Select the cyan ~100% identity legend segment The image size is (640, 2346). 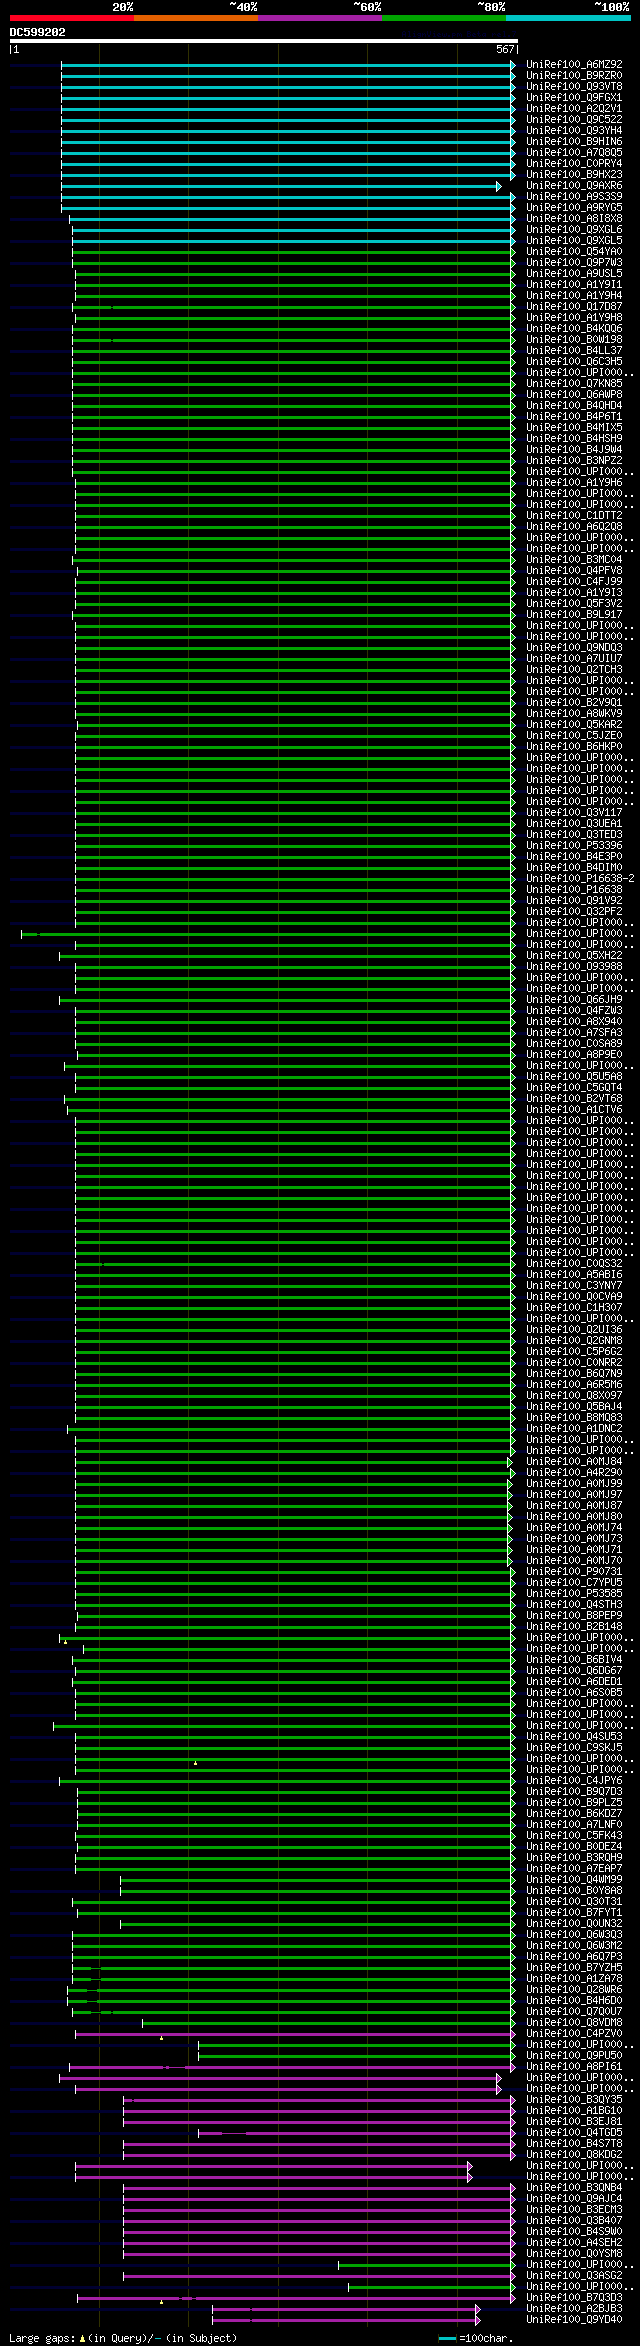pyautogui.click(x=568, y=18)
